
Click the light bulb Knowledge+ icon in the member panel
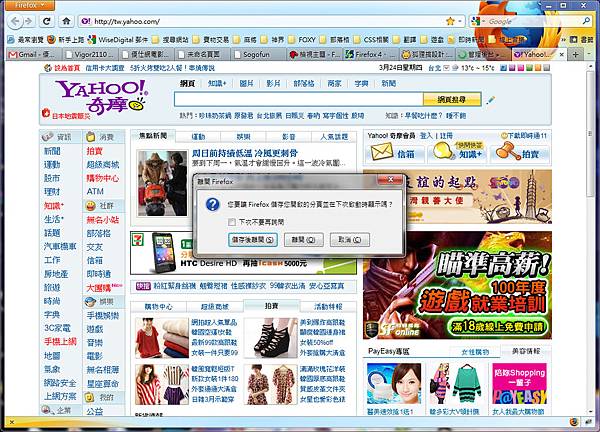[442, 151]
